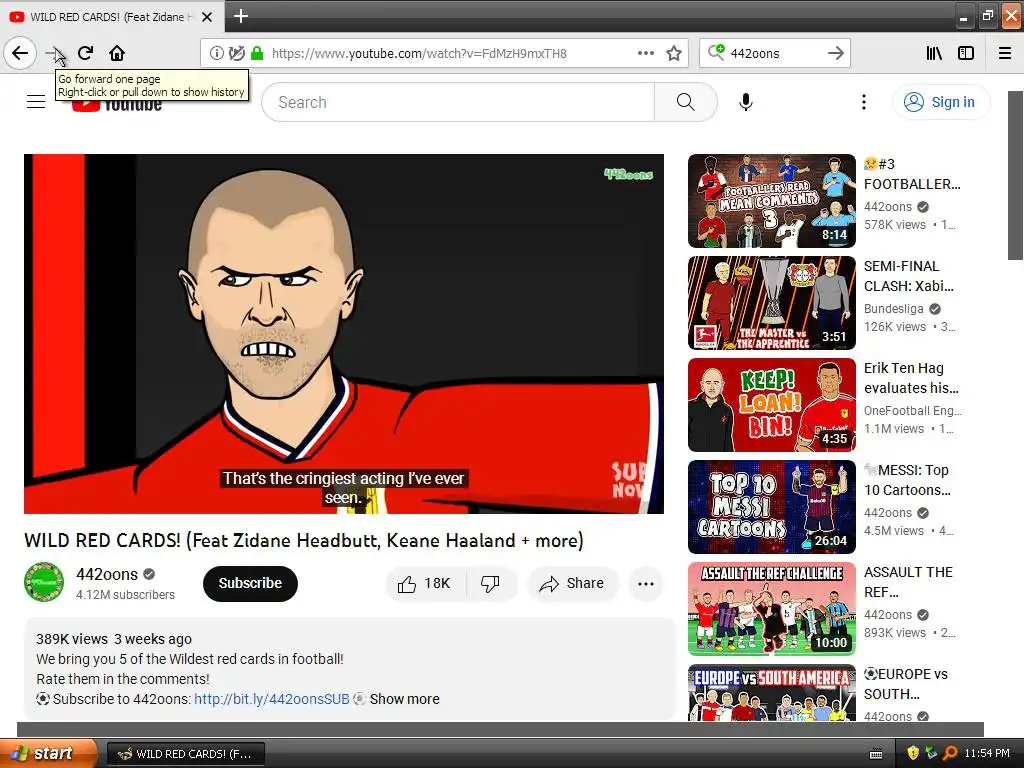Click the 11:54 PM system clock

tap(987, 753)
